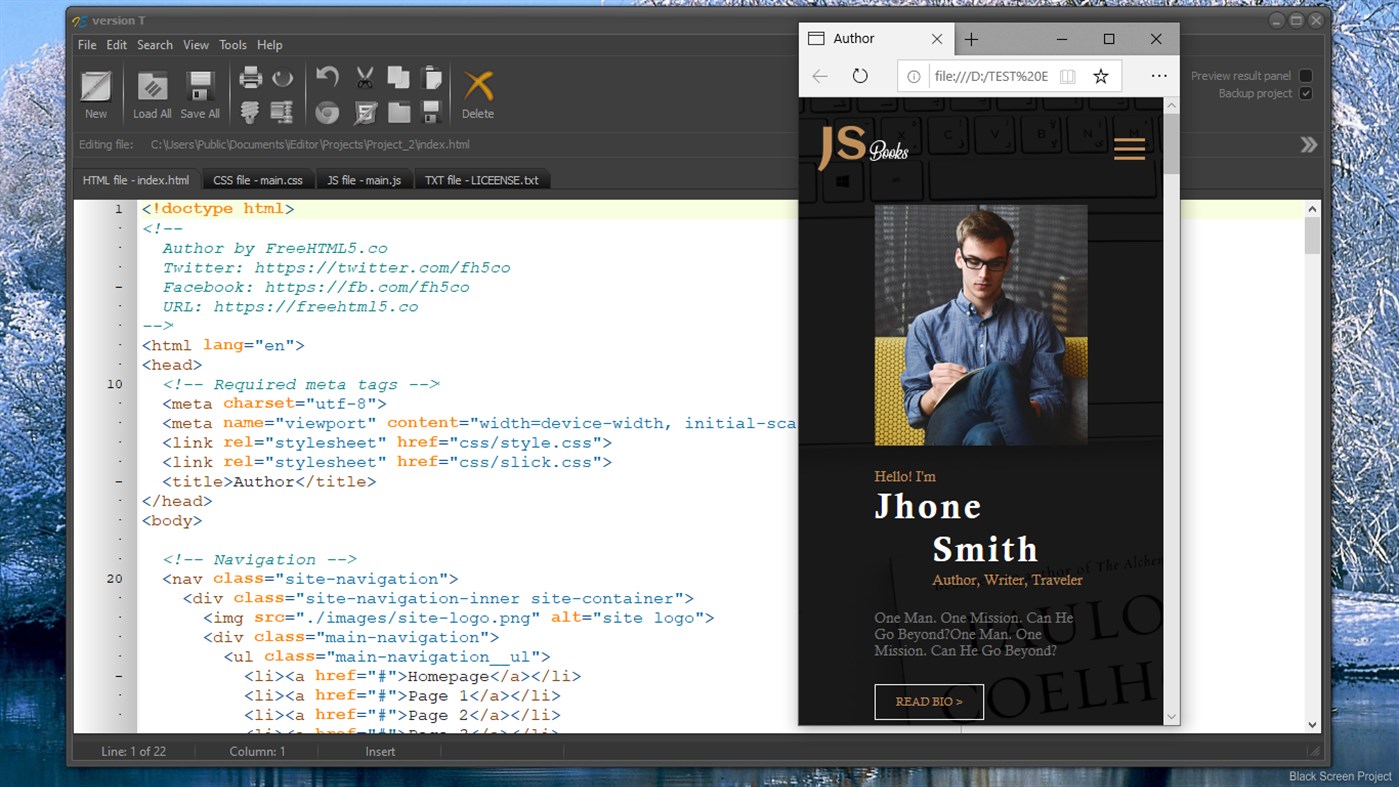Enable the Preview result panel checkbox
The width and height of the screenshot is (1399, 787).
click(x=1305, y=76)
